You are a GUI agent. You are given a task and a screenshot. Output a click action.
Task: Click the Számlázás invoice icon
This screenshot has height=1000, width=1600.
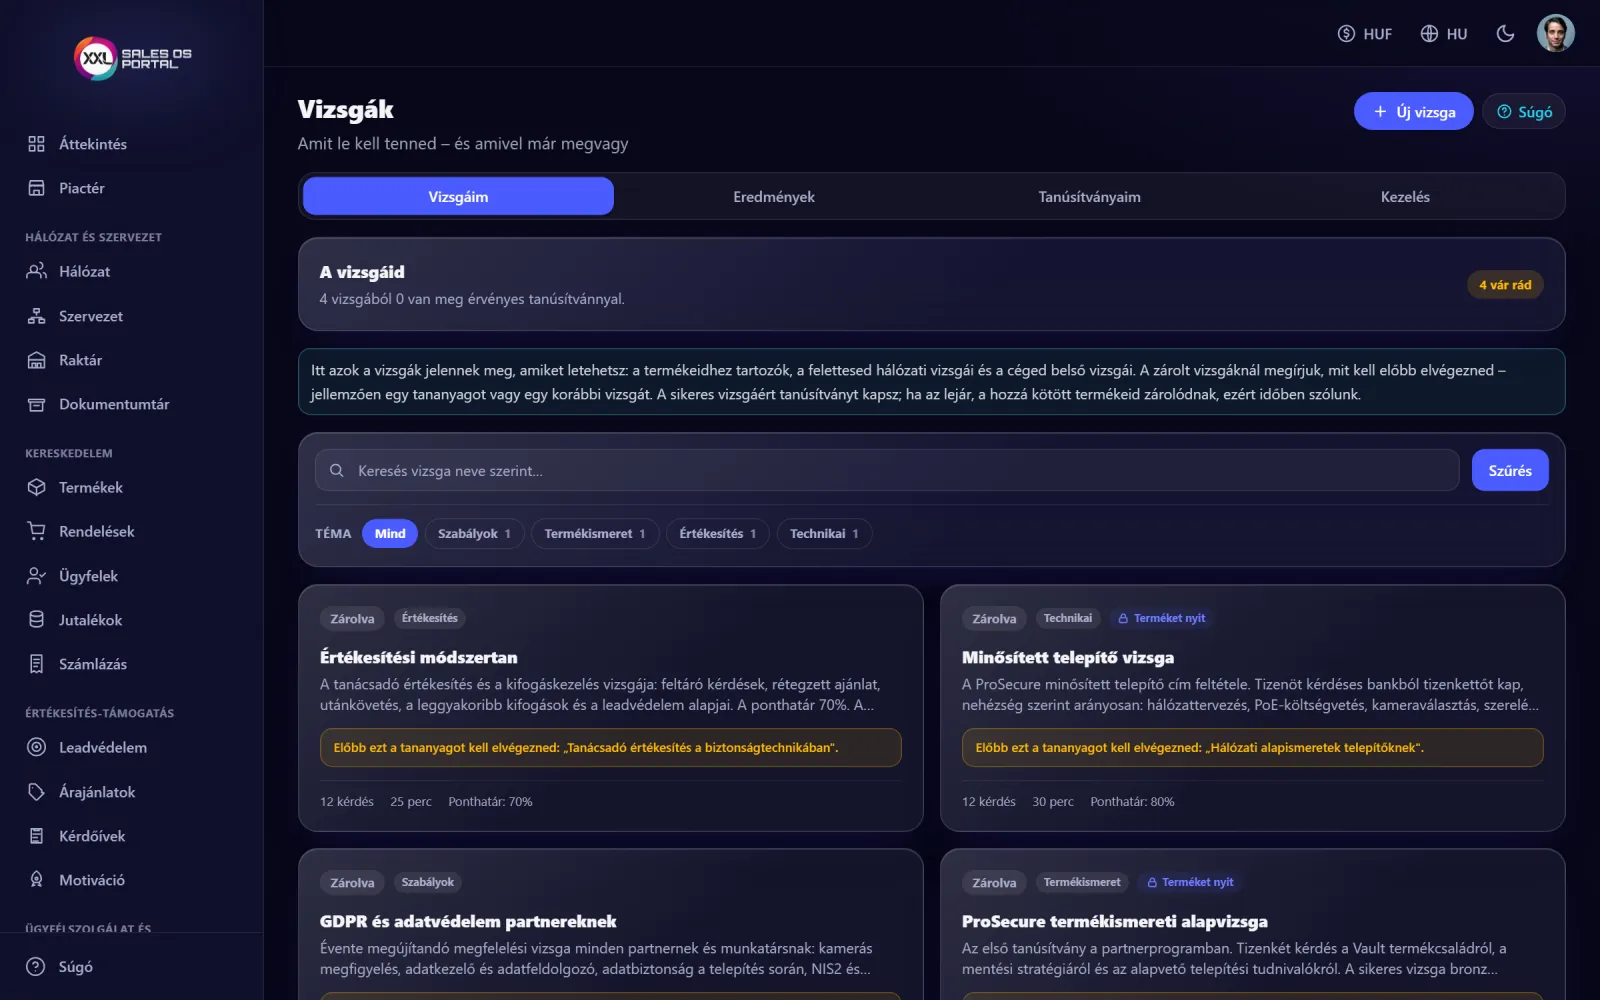tap(37, 664)
